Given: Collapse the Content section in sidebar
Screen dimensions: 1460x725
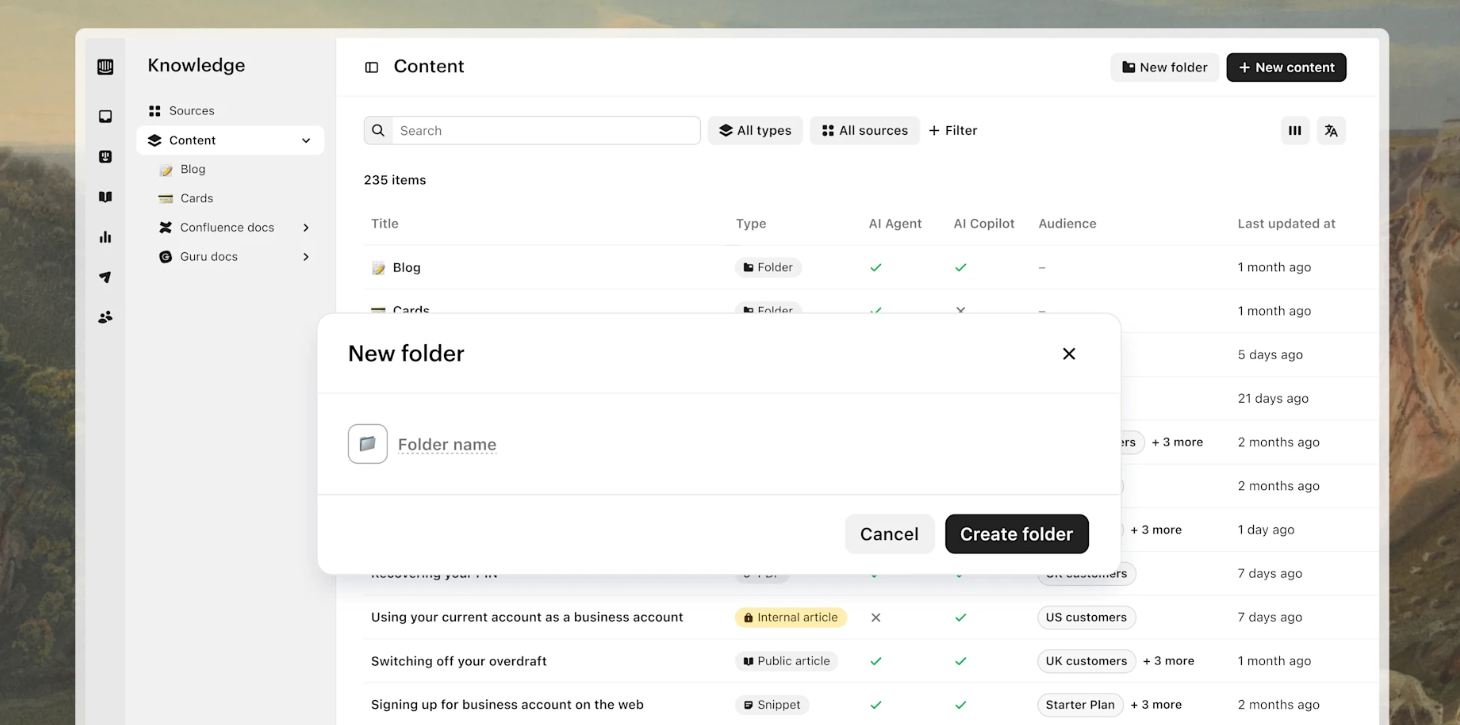Looking at the screenshot, I should [306, 141].
